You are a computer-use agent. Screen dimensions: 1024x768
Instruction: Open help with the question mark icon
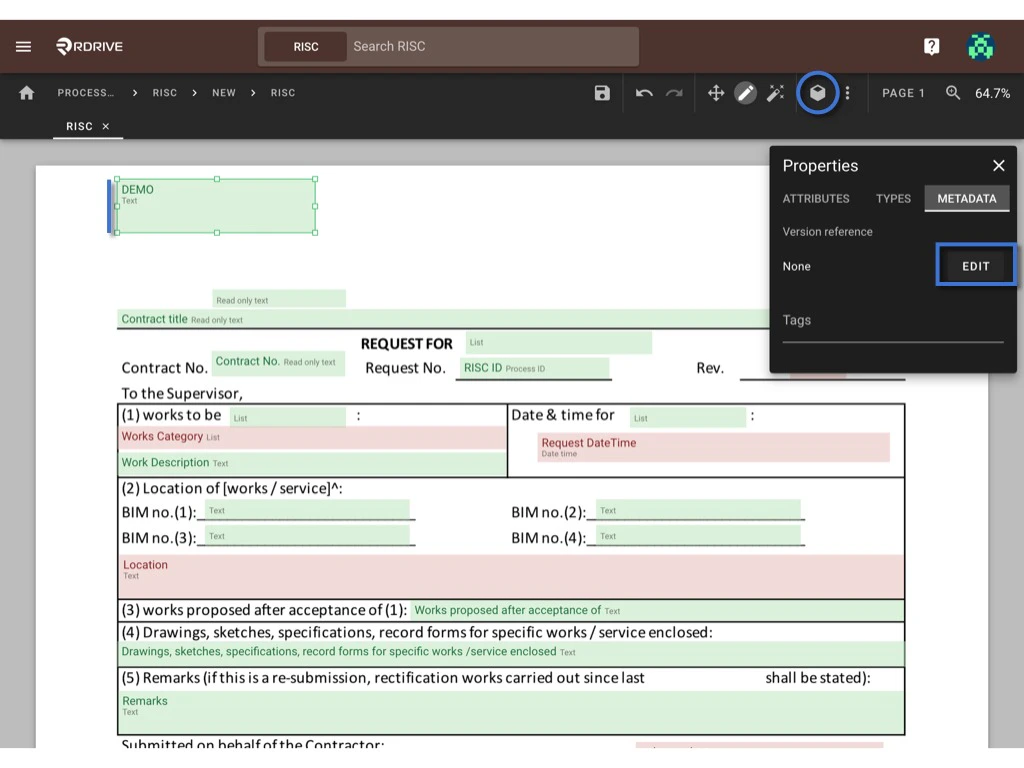click(931, 46)
